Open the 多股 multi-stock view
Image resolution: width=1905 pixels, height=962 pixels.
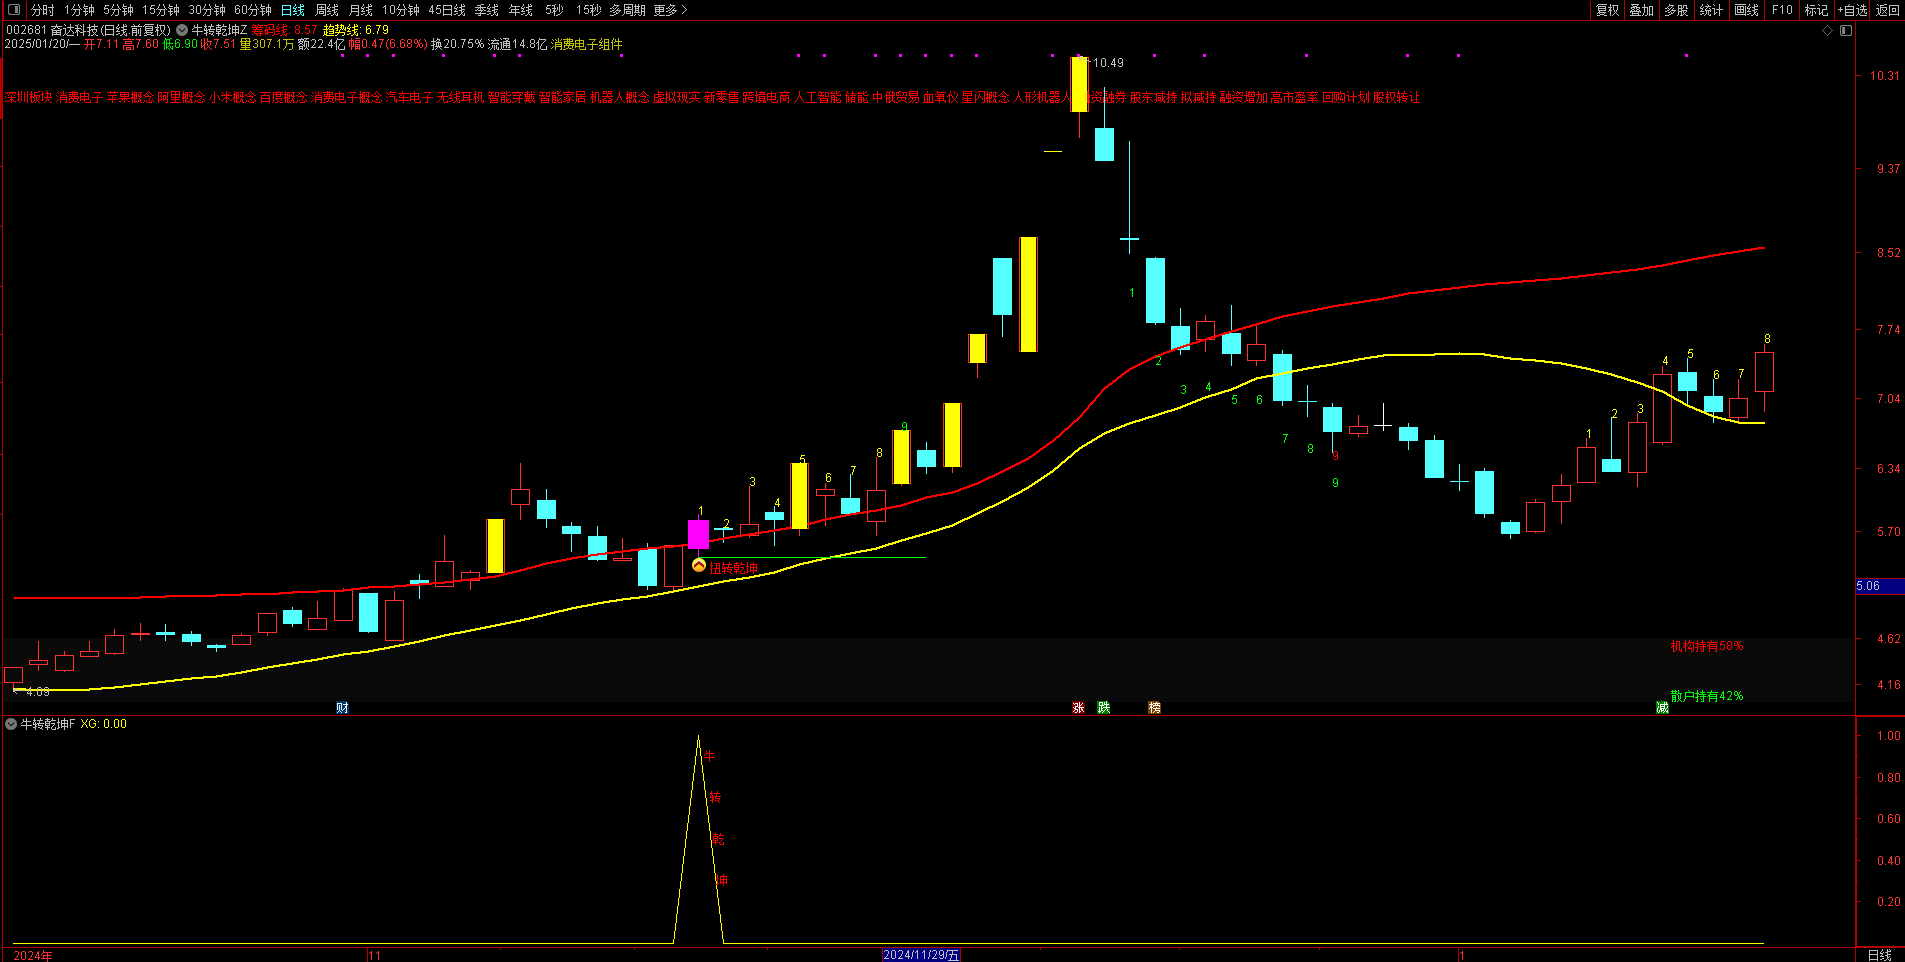[x=1676, y=10]
